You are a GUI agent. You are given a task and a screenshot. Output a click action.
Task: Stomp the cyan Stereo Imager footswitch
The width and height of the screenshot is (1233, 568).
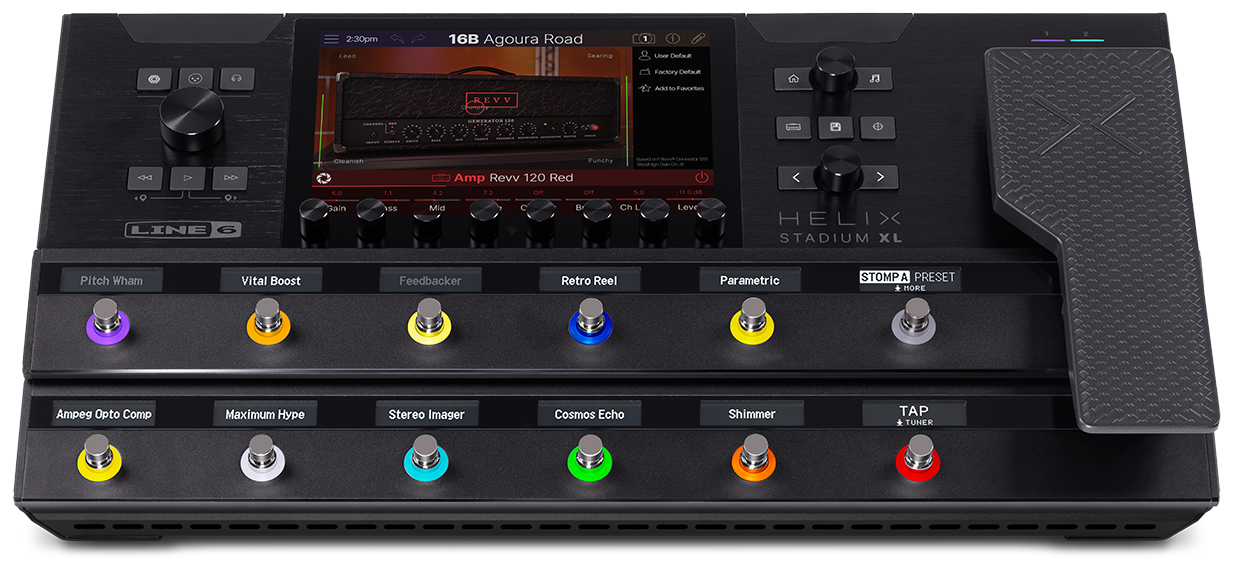pyautogui.click(x=426, y=458)
